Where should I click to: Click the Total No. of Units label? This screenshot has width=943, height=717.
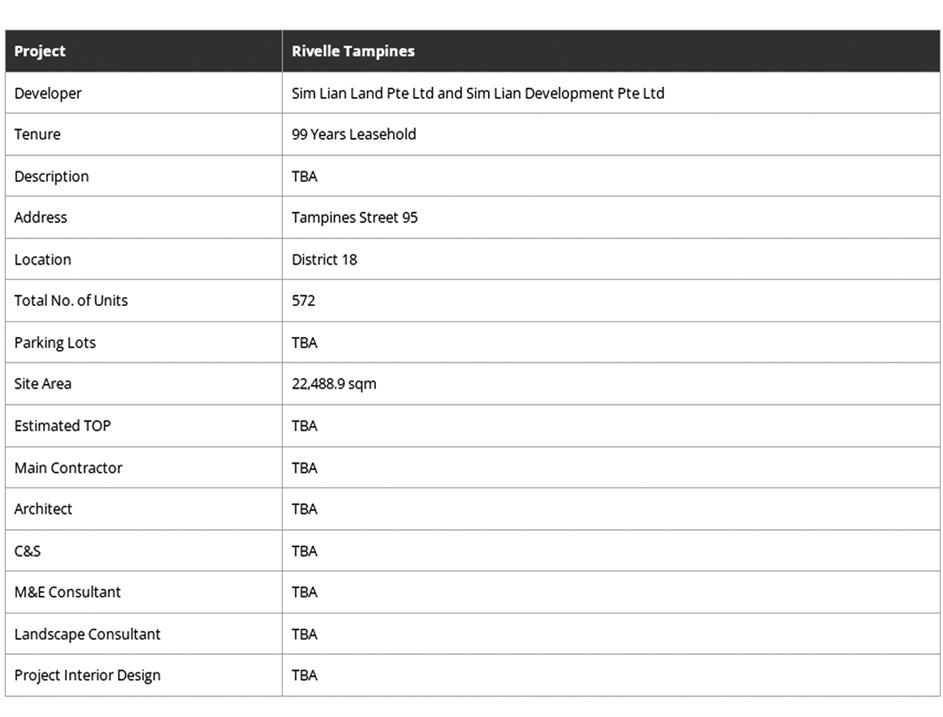click(x=71, y=300)
